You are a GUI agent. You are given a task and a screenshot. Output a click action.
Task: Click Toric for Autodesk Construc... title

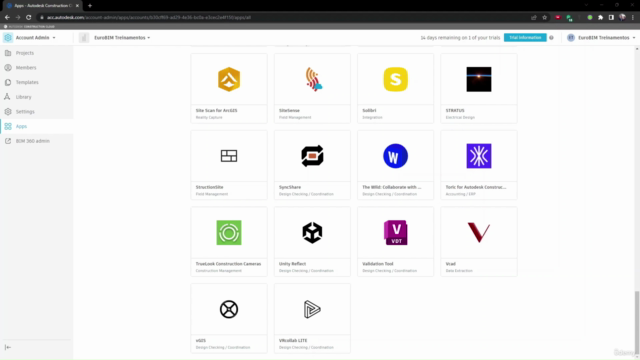click(x=476, y=187)
